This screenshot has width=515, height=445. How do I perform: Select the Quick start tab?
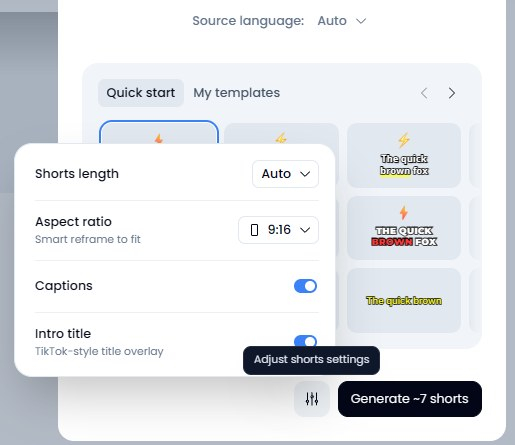(x=141, y=93)
